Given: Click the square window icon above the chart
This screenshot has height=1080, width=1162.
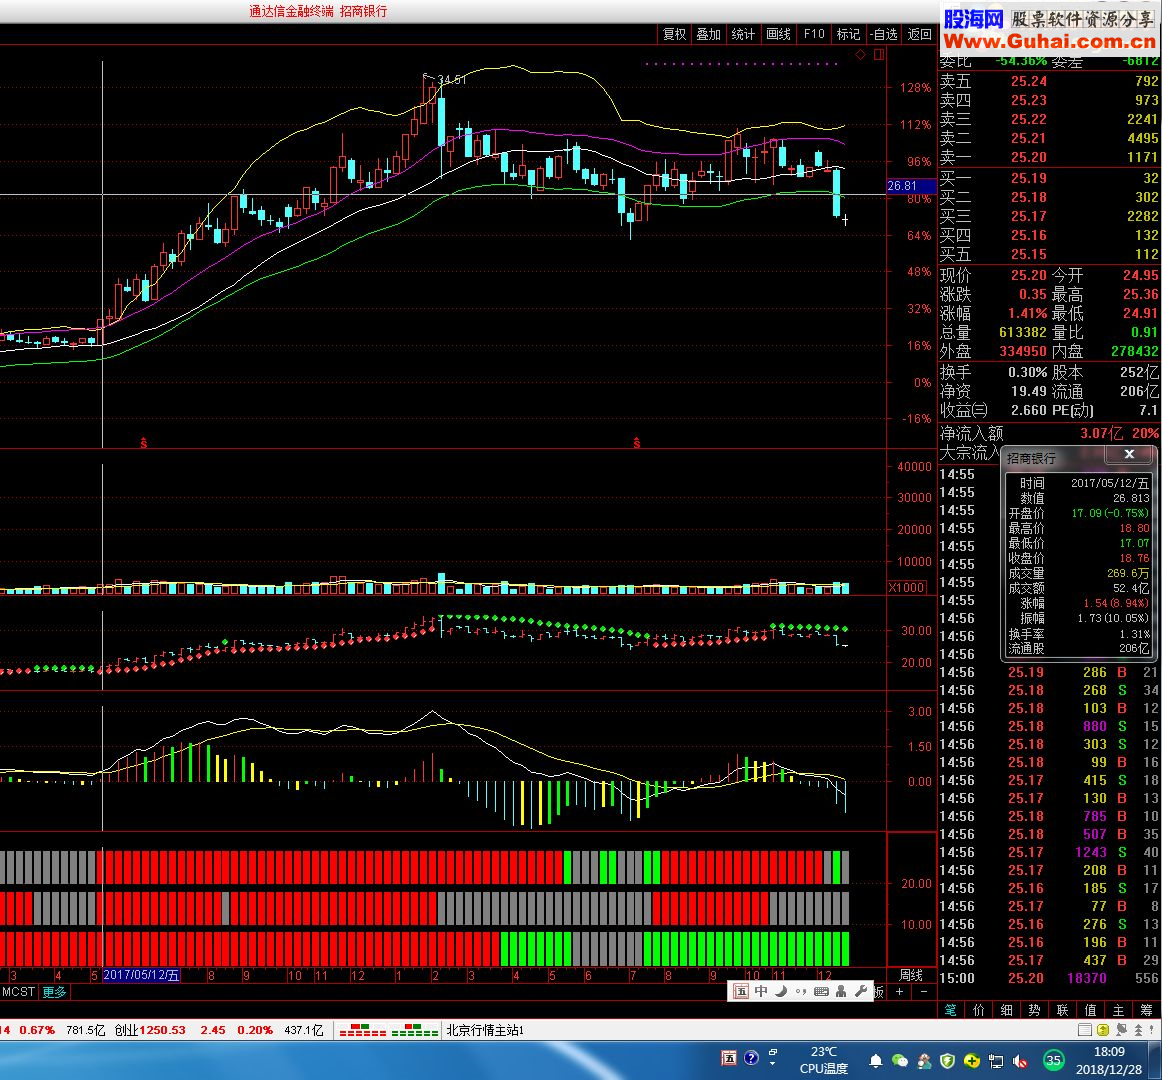Looking at the screenshot, I should coord(879,55).
